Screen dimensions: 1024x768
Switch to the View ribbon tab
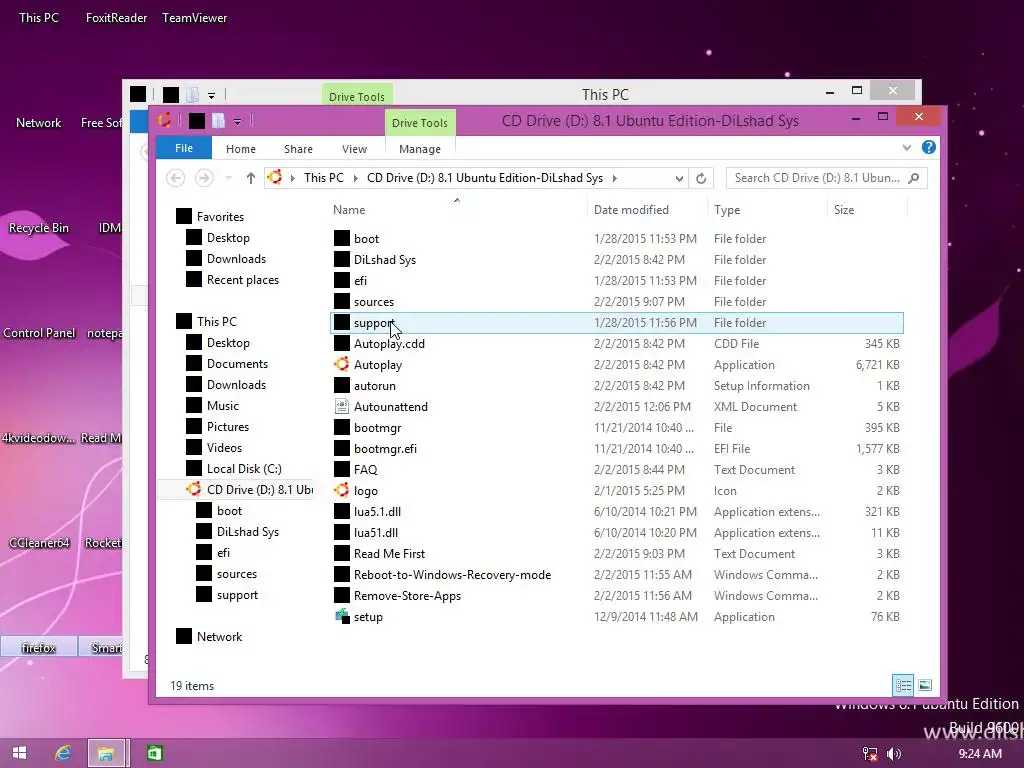[x=354, y=149]
